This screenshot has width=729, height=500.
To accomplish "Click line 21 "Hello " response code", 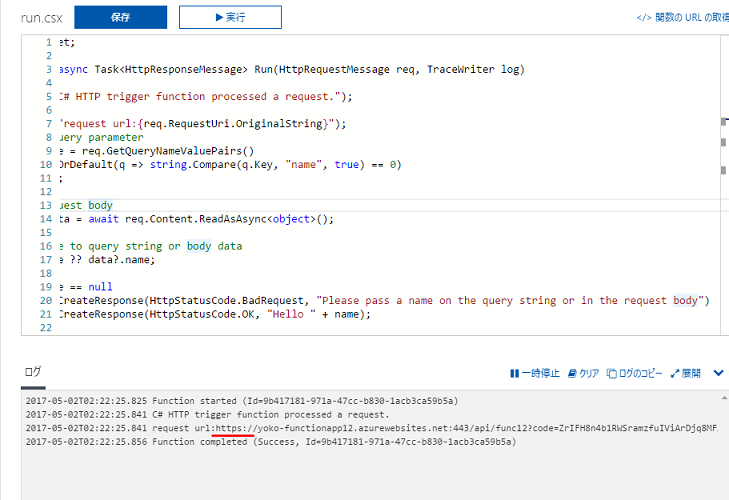I will pos(215,314).
